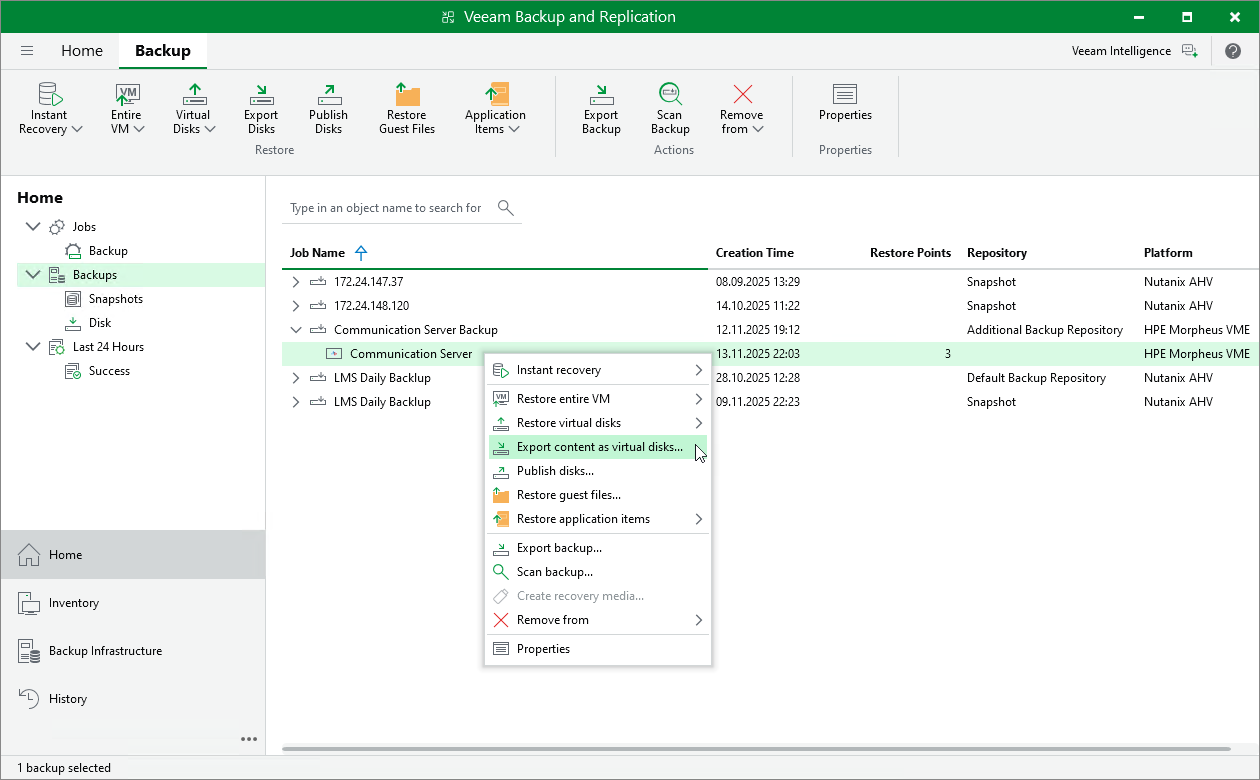Open Backup Infrastructure view
Viewport: 1260px width, 780px height.
coord(105,650)
